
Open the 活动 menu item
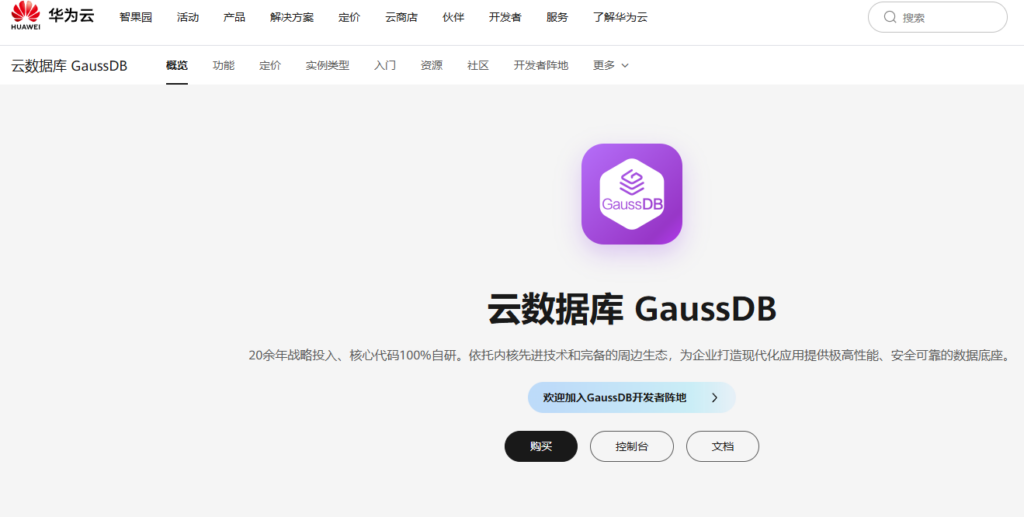click(x=187, y=18)
